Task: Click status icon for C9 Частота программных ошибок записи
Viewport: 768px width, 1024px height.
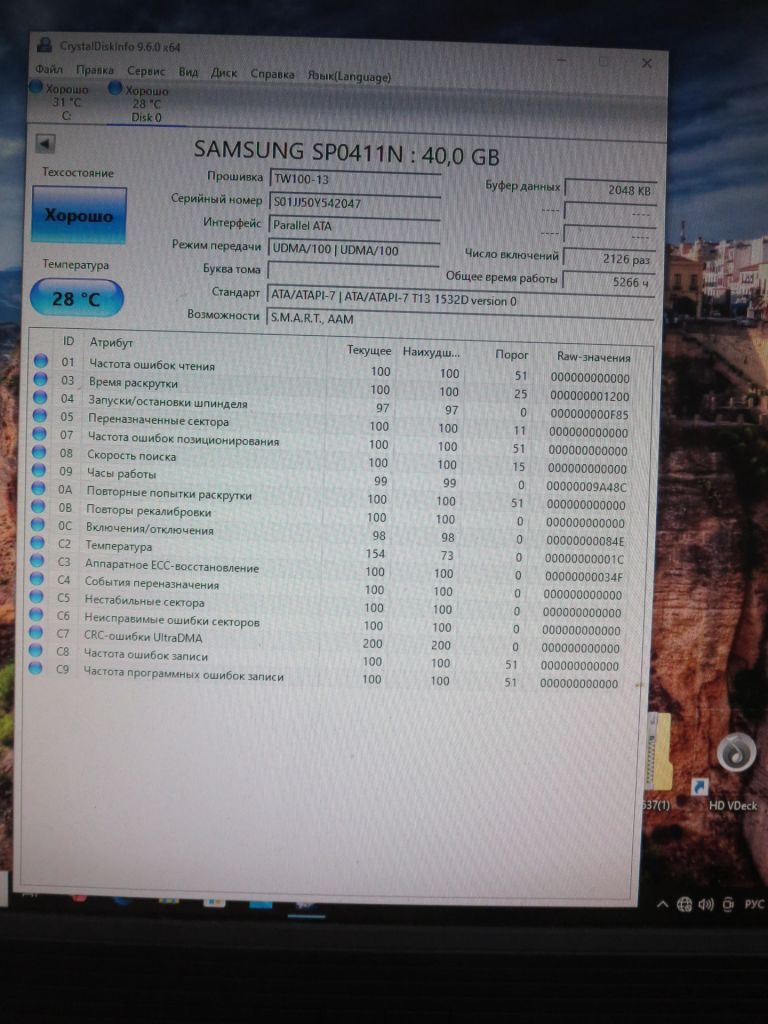Action: (x=35, y=668)
